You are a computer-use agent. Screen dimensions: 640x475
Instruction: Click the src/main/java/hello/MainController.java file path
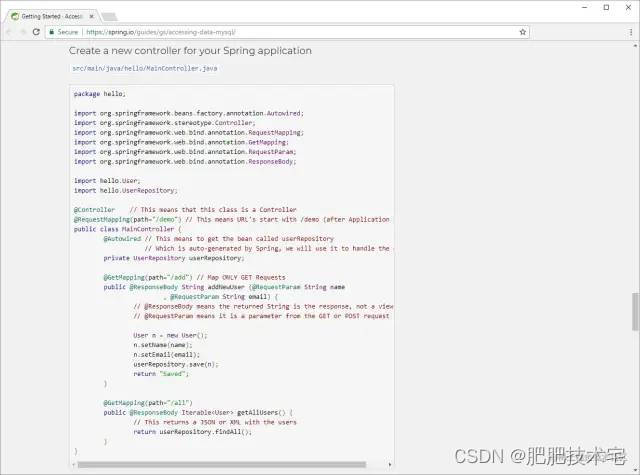click(x=145, y=68)
